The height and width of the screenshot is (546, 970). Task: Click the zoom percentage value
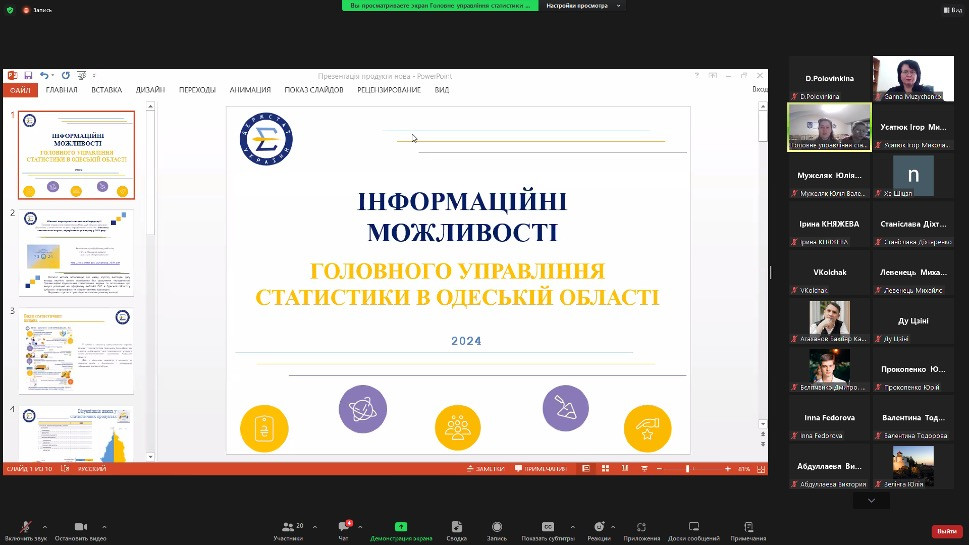(744, 469)
